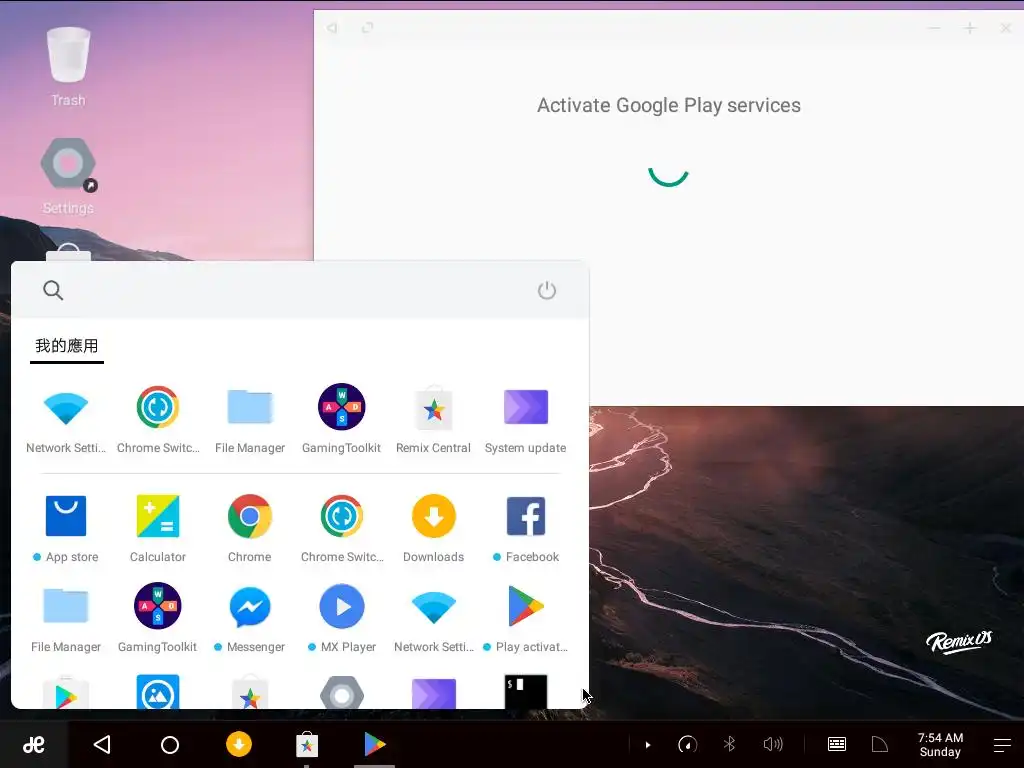This screenshot has width=1024, height=768.
Task: Click the taskbar home circle button
Action: click(170, 744)
